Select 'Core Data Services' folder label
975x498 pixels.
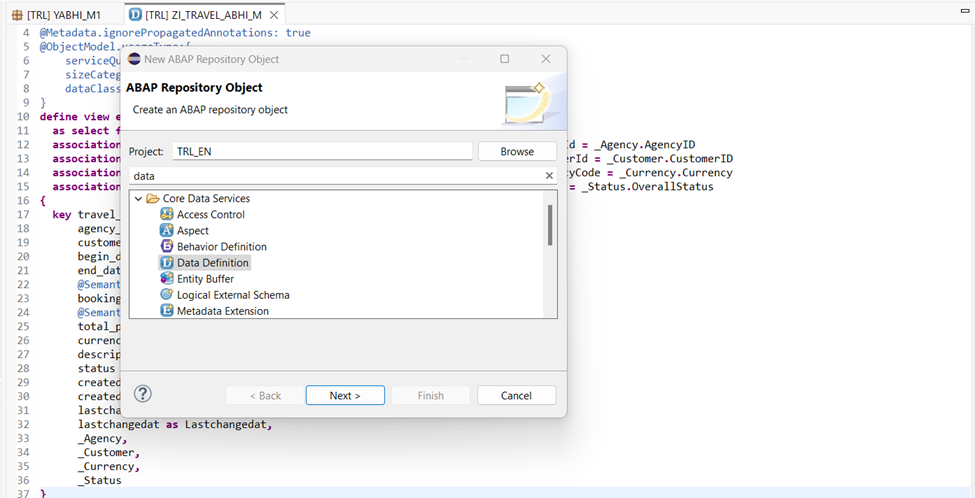206,199
